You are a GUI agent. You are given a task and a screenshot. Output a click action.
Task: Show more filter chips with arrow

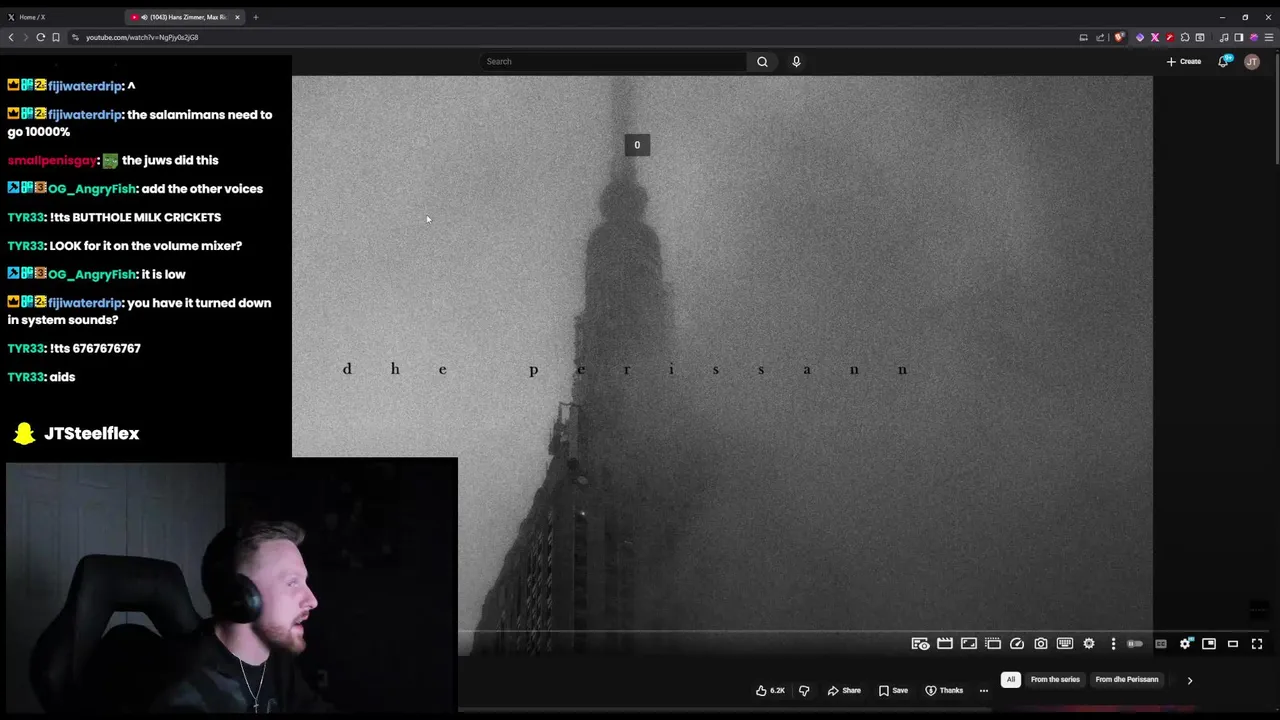click(1189, 680)
